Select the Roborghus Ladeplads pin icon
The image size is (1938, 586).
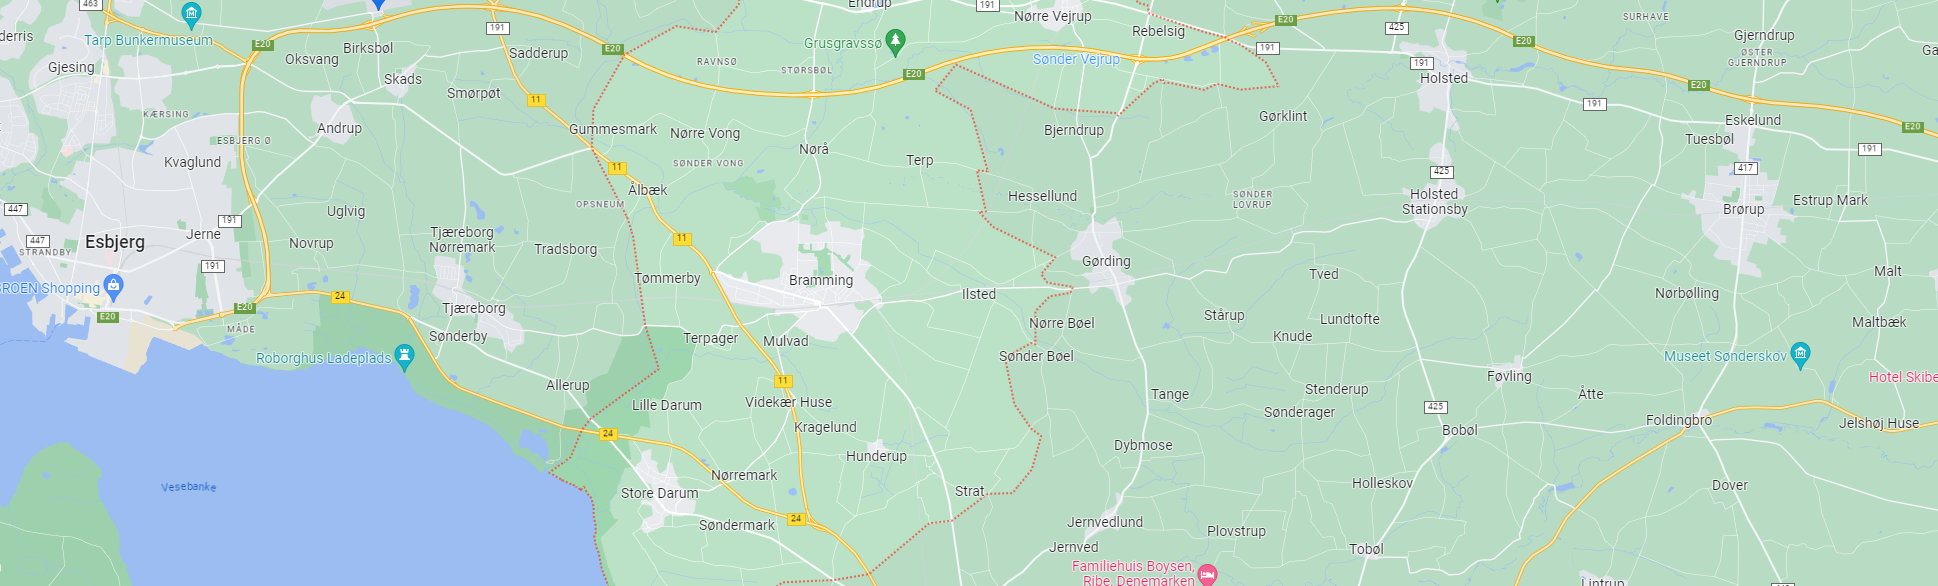coord(405,356)
